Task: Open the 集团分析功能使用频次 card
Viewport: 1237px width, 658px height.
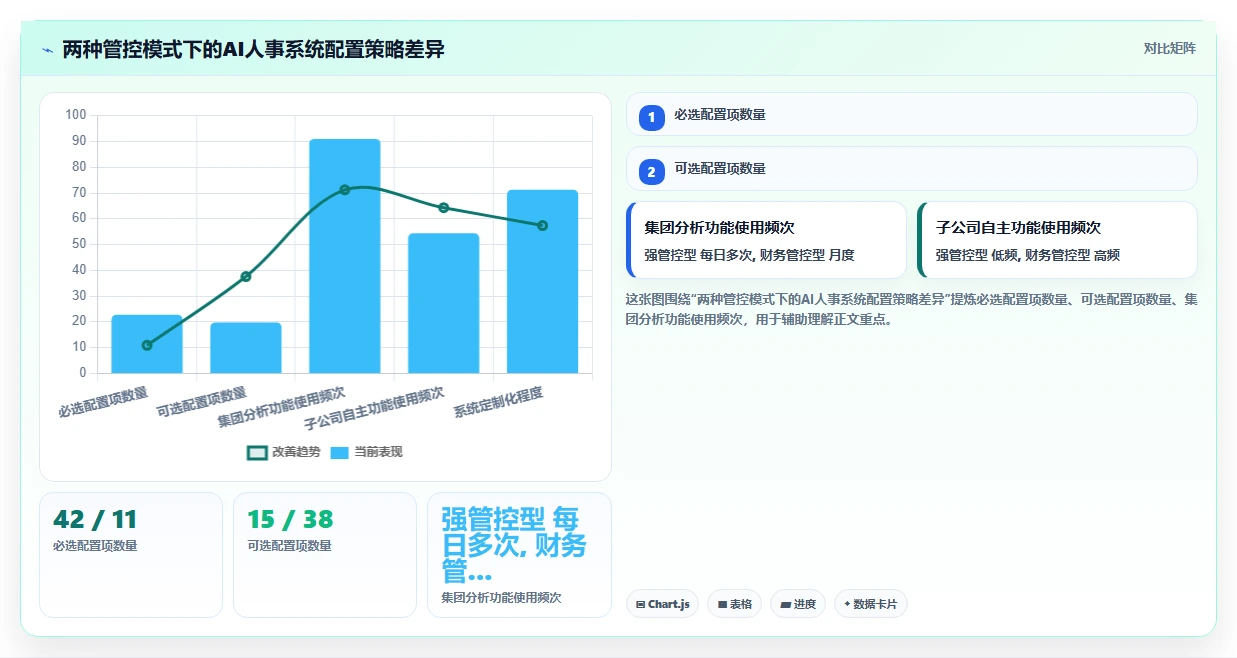Action: coord(766,240)
